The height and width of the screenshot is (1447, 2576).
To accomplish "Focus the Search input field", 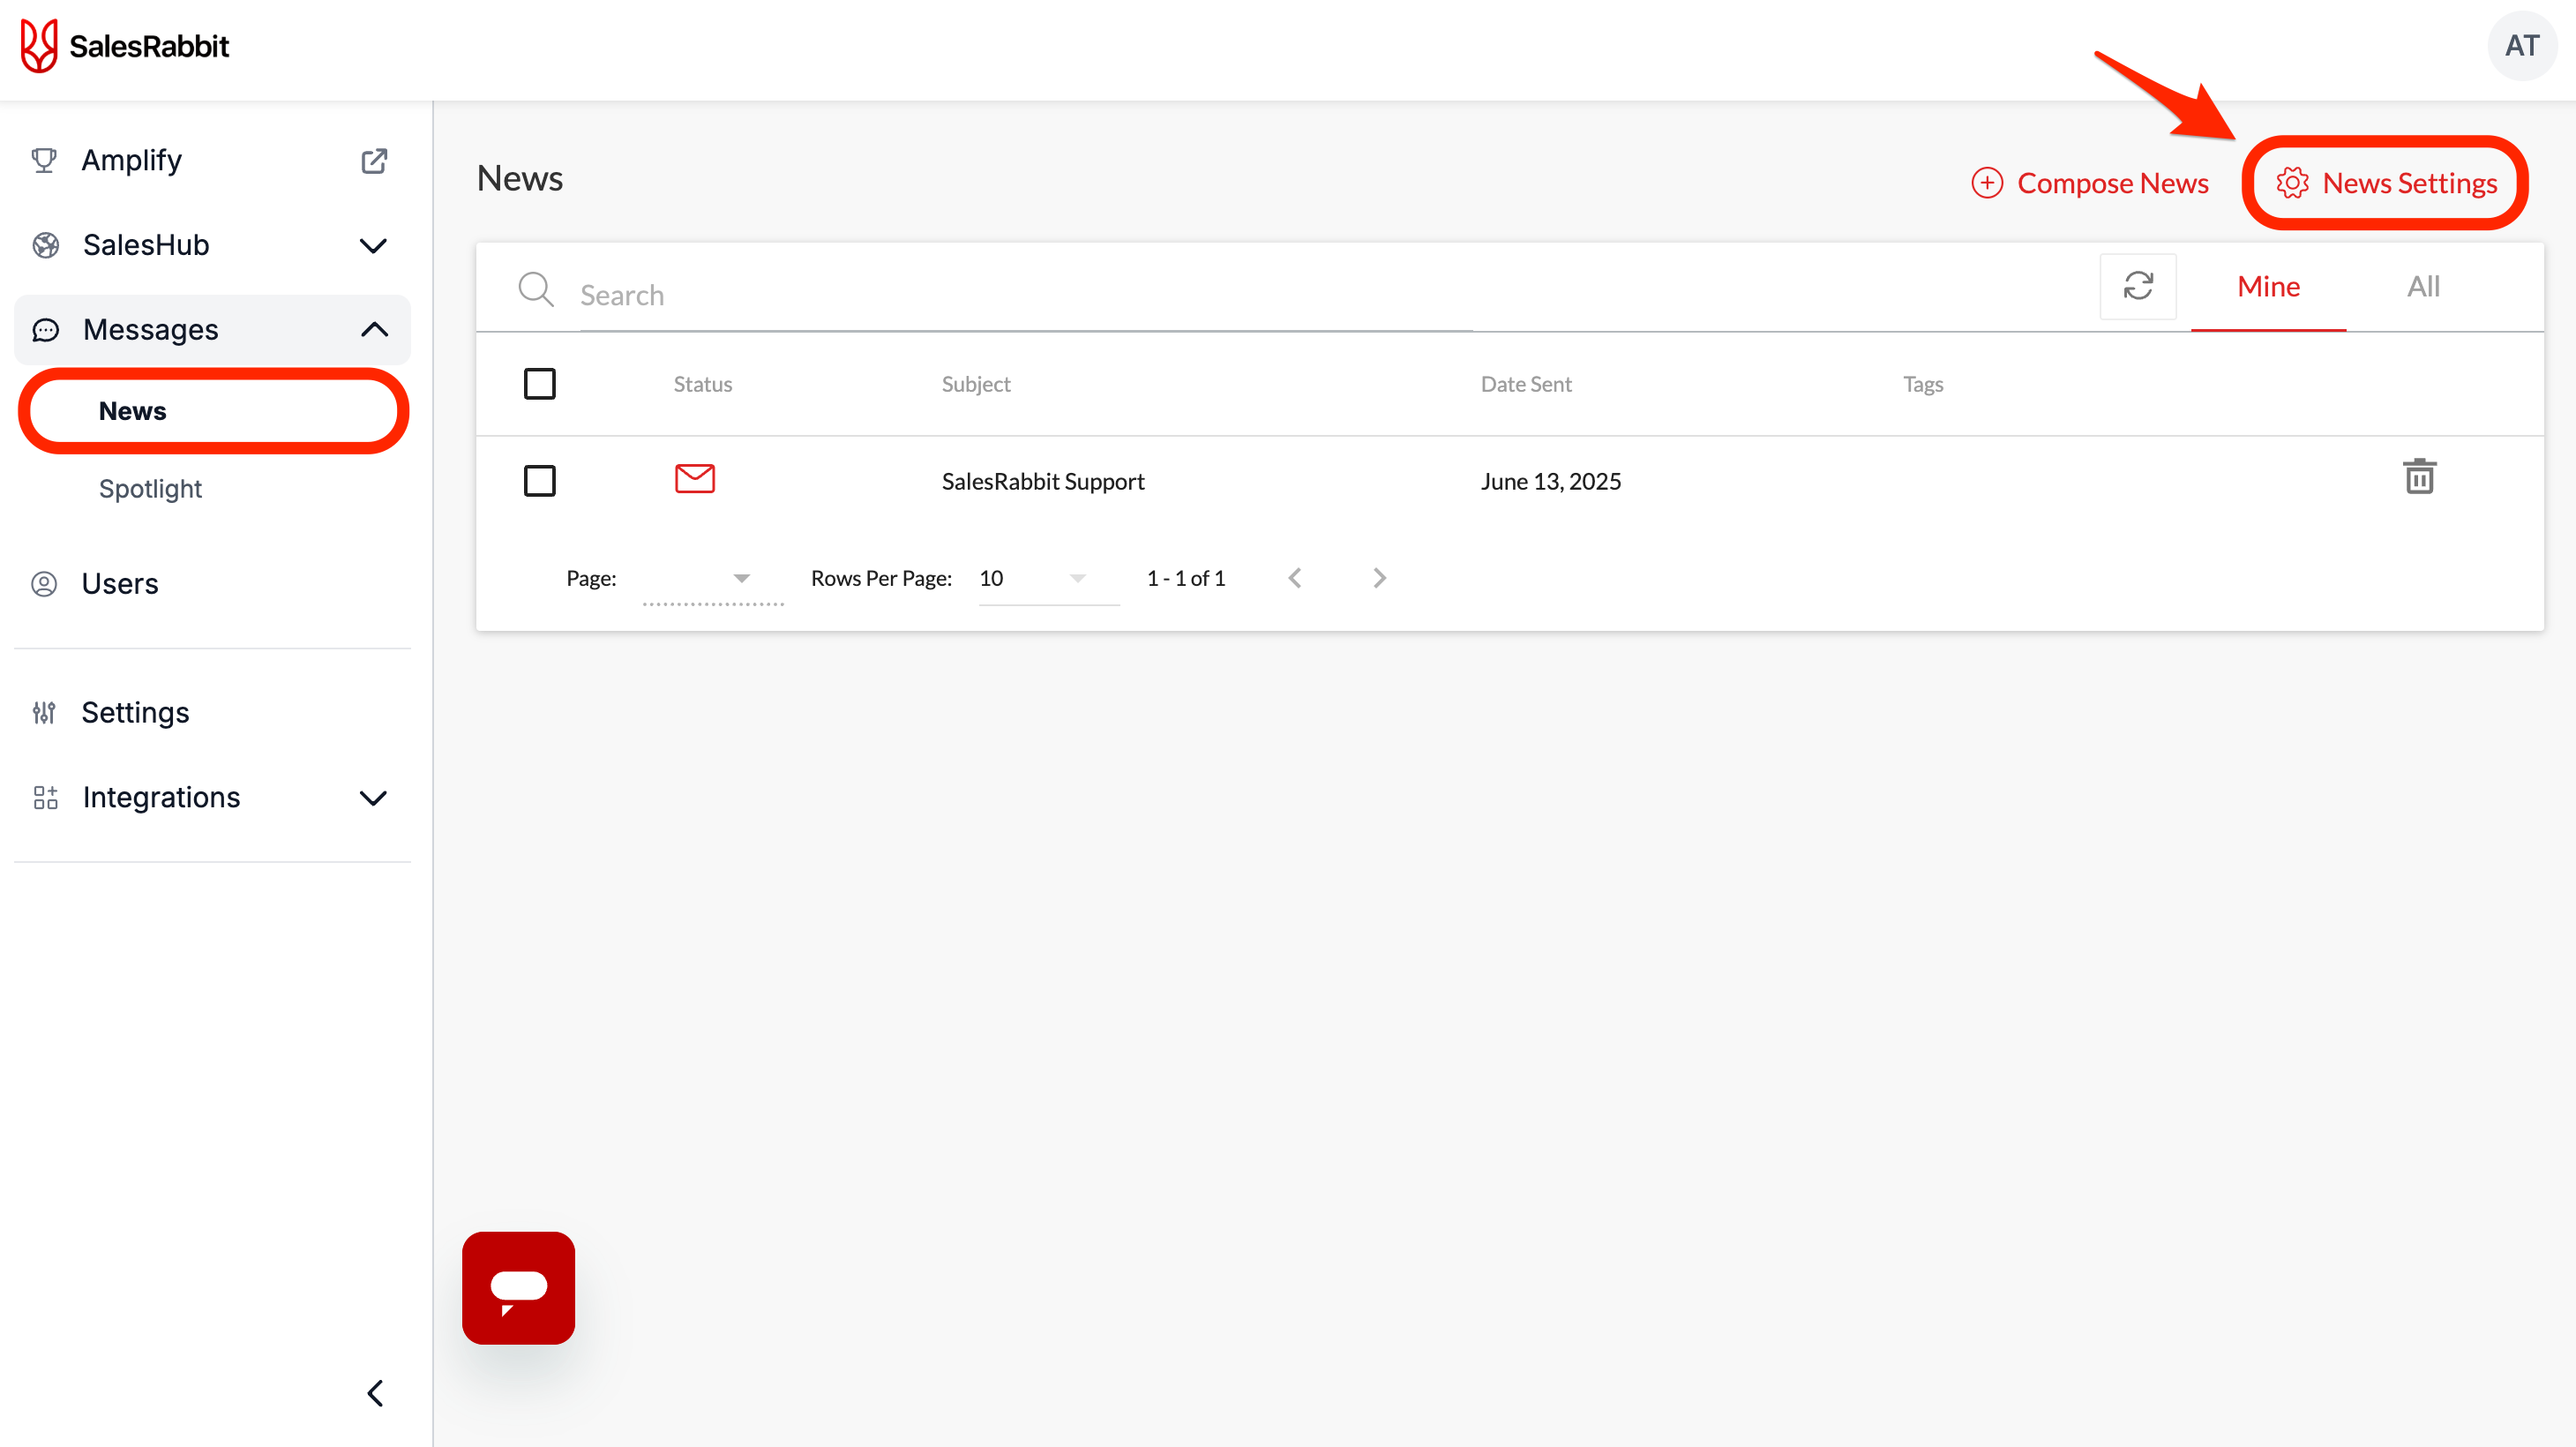I will point(1025,295).
